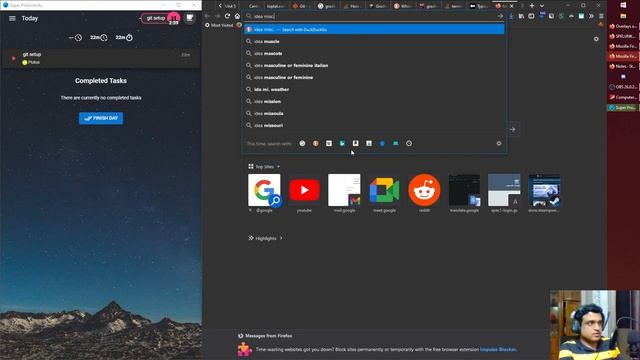This screenshot has height=360, width=640.
Task: Select the git setup task row
Action: (101, 58)
